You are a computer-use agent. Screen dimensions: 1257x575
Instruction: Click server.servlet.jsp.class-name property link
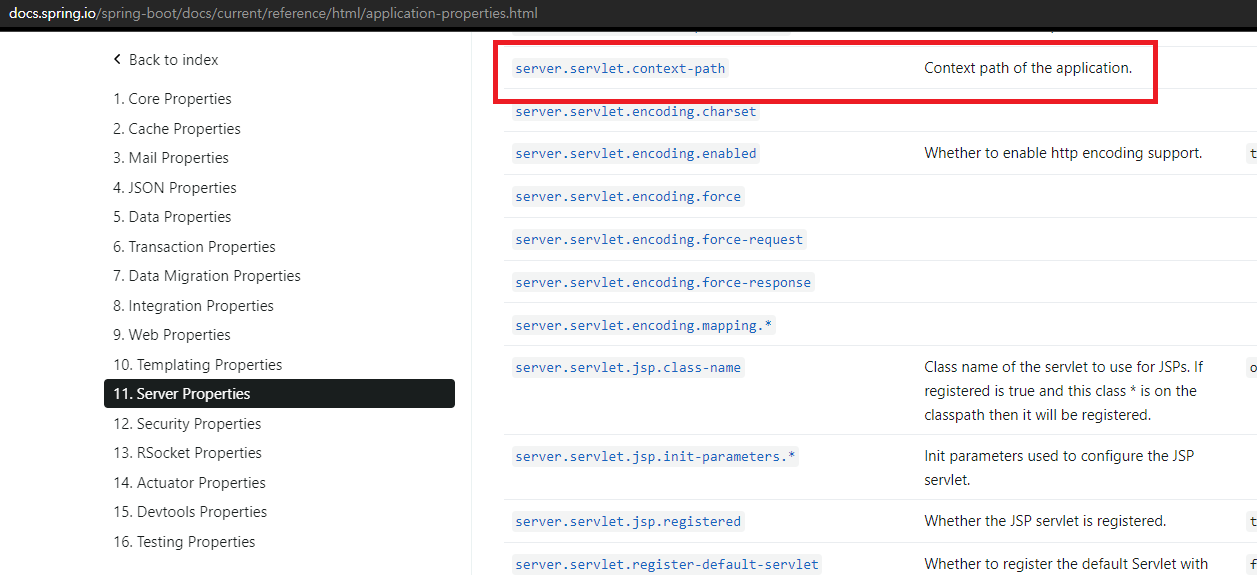point(628,368)
